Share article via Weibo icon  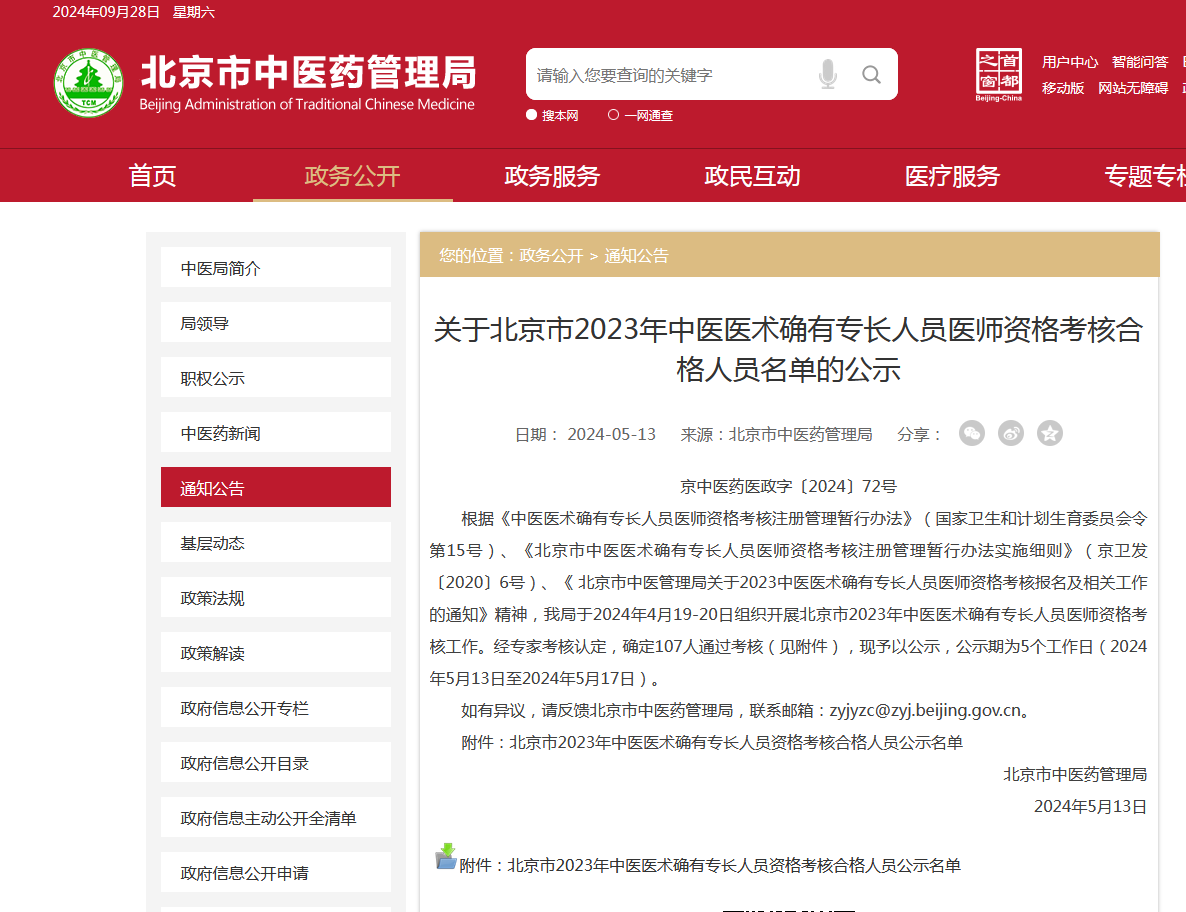coord(1010,433)
